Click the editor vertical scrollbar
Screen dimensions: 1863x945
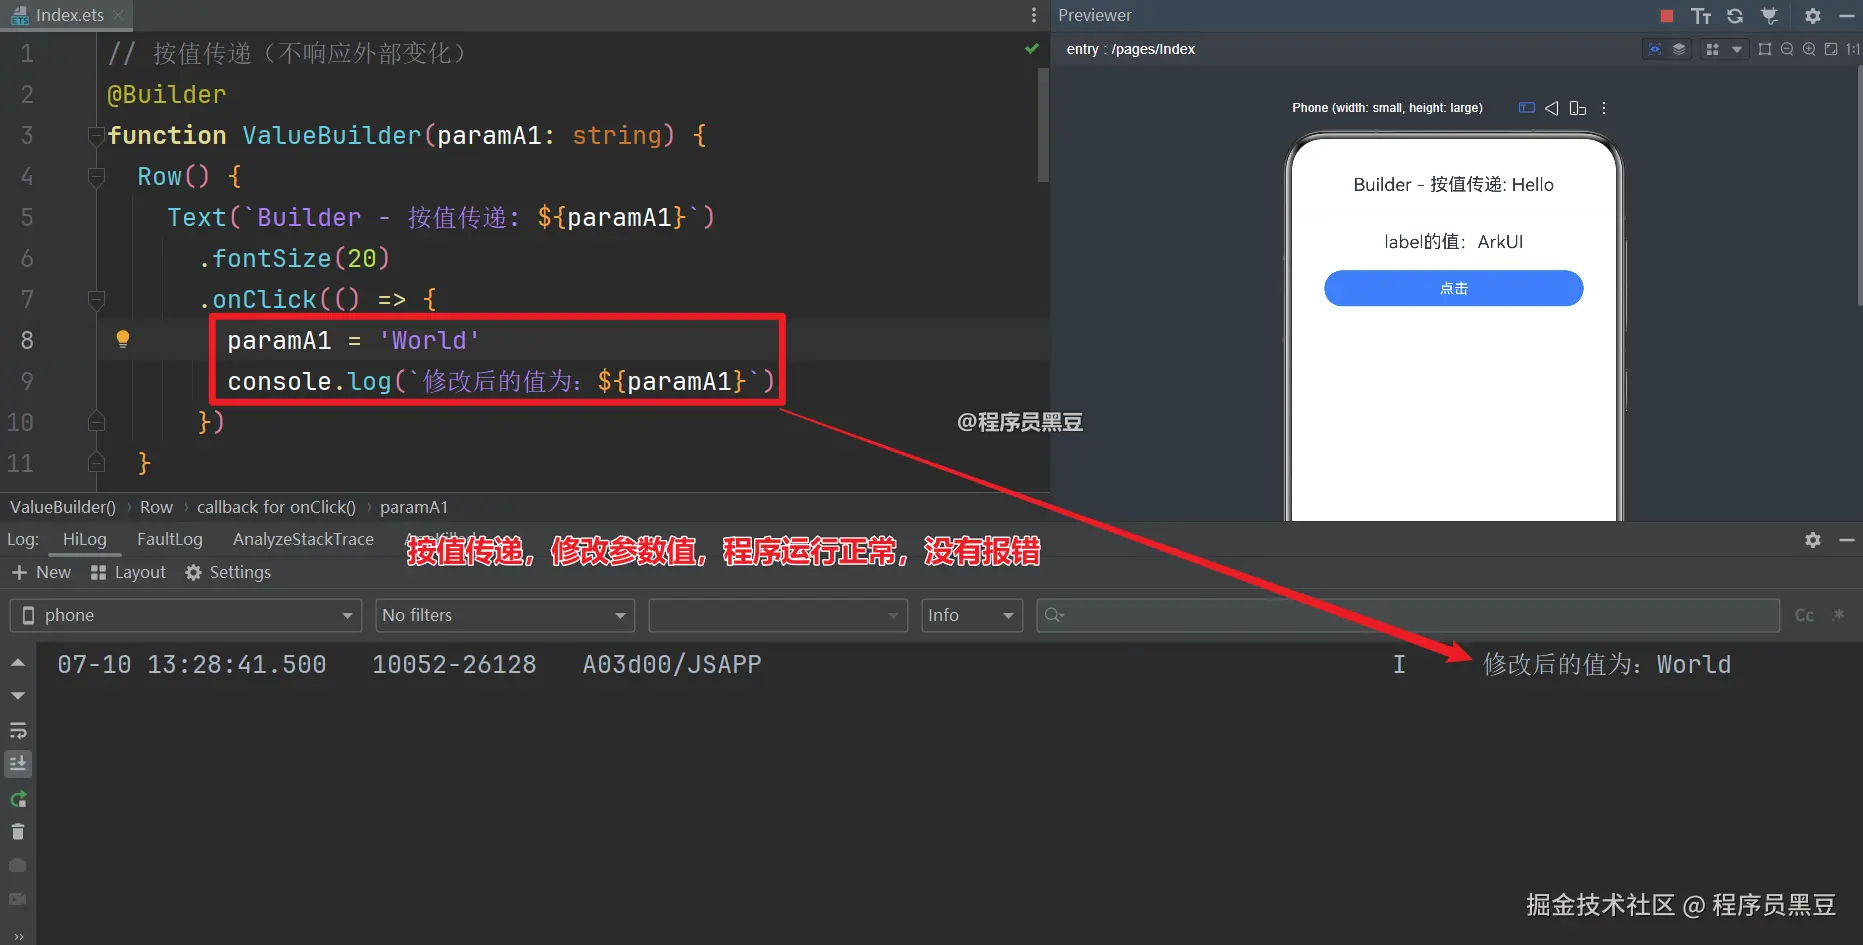point(1044,125)
